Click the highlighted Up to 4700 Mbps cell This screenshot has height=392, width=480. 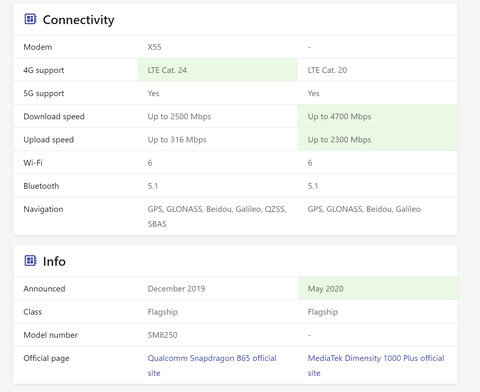pyautogui.click(x=377, y=116)
